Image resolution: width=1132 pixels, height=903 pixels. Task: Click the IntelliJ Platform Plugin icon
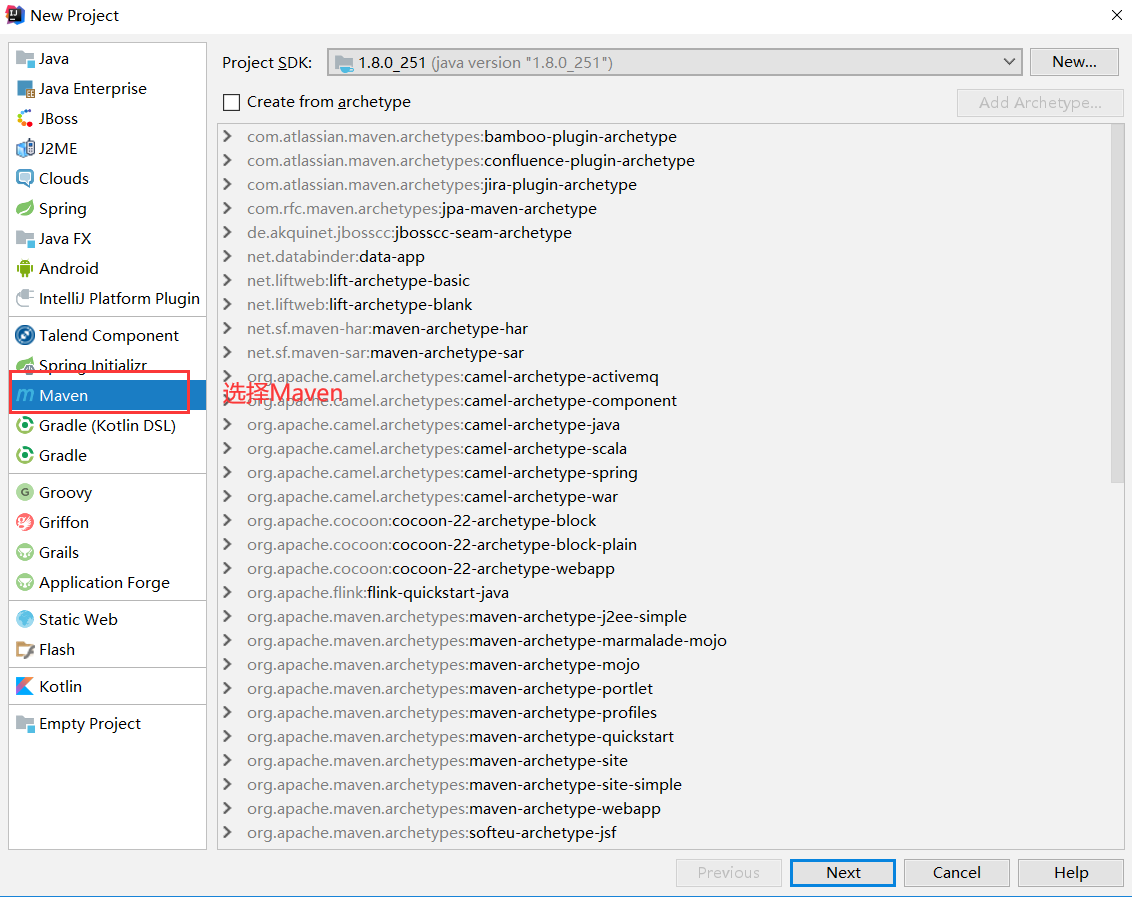25,298
